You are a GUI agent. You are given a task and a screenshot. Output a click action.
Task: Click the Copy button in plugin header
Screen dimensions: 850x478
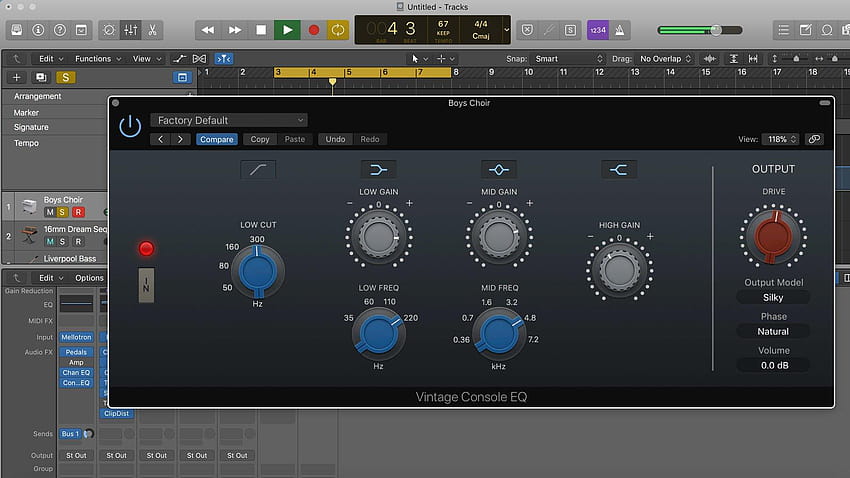pos(260,139)
